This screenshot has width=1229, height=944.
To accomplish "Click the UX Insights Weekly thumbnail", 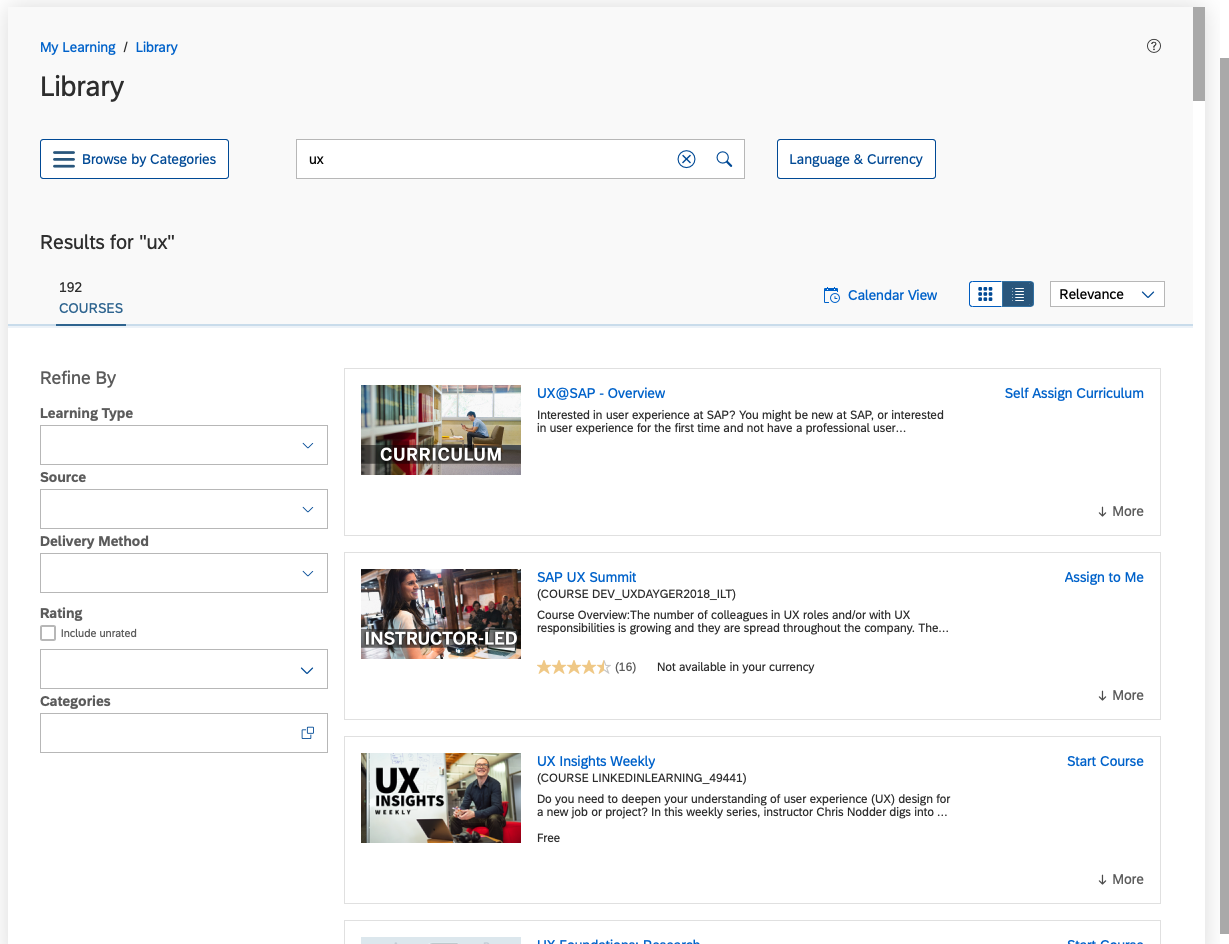I will (x=441, y=798).
